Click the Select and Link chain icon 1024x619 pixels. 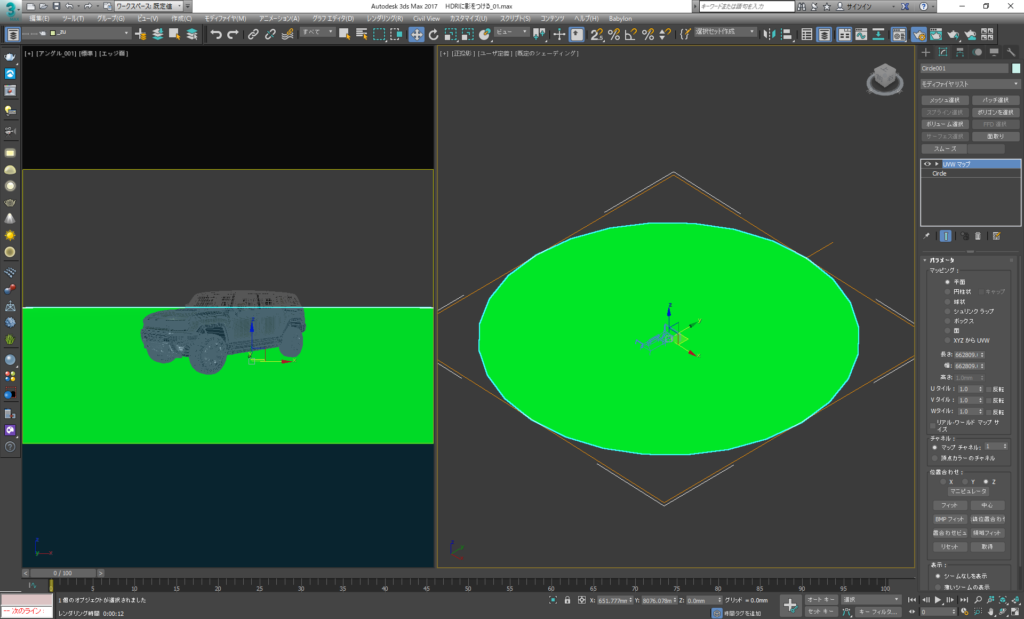pyautogui.click(x=253, y=34)
